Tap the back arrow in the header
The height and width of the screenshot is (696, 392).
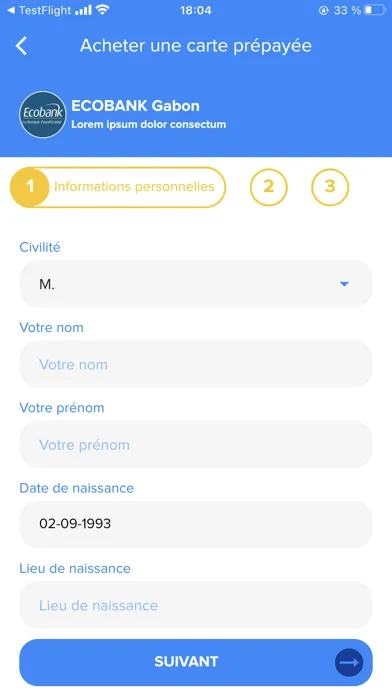pyautogui.click(x=21, y=46)
